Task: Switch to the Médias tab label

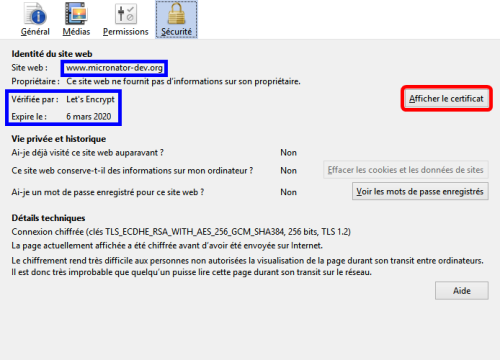Action: click(x=76, y=32)
